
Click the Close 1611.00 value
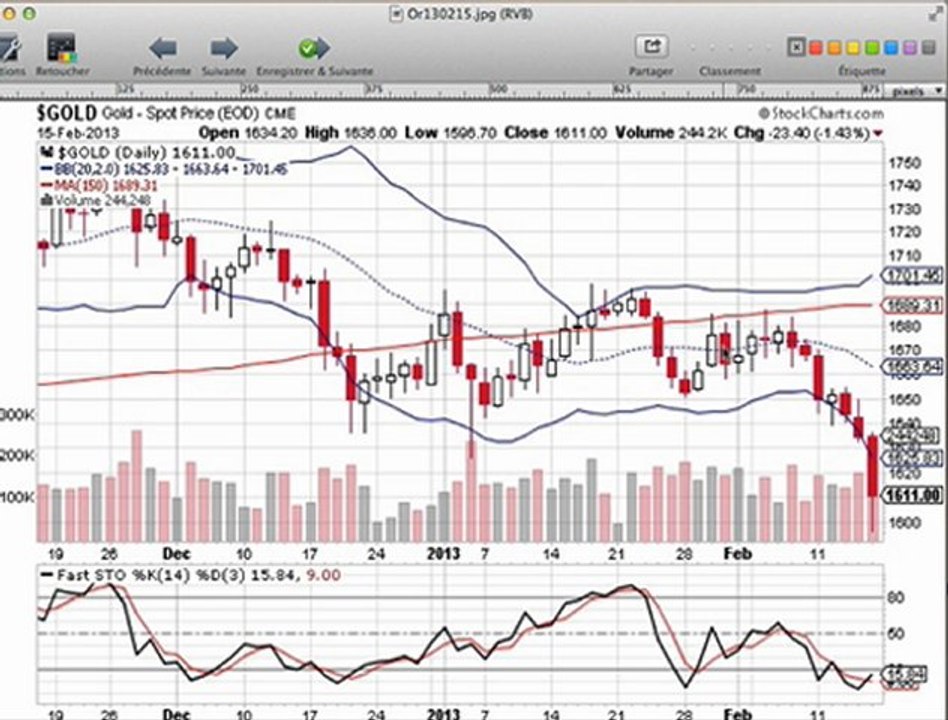[555, 133]
